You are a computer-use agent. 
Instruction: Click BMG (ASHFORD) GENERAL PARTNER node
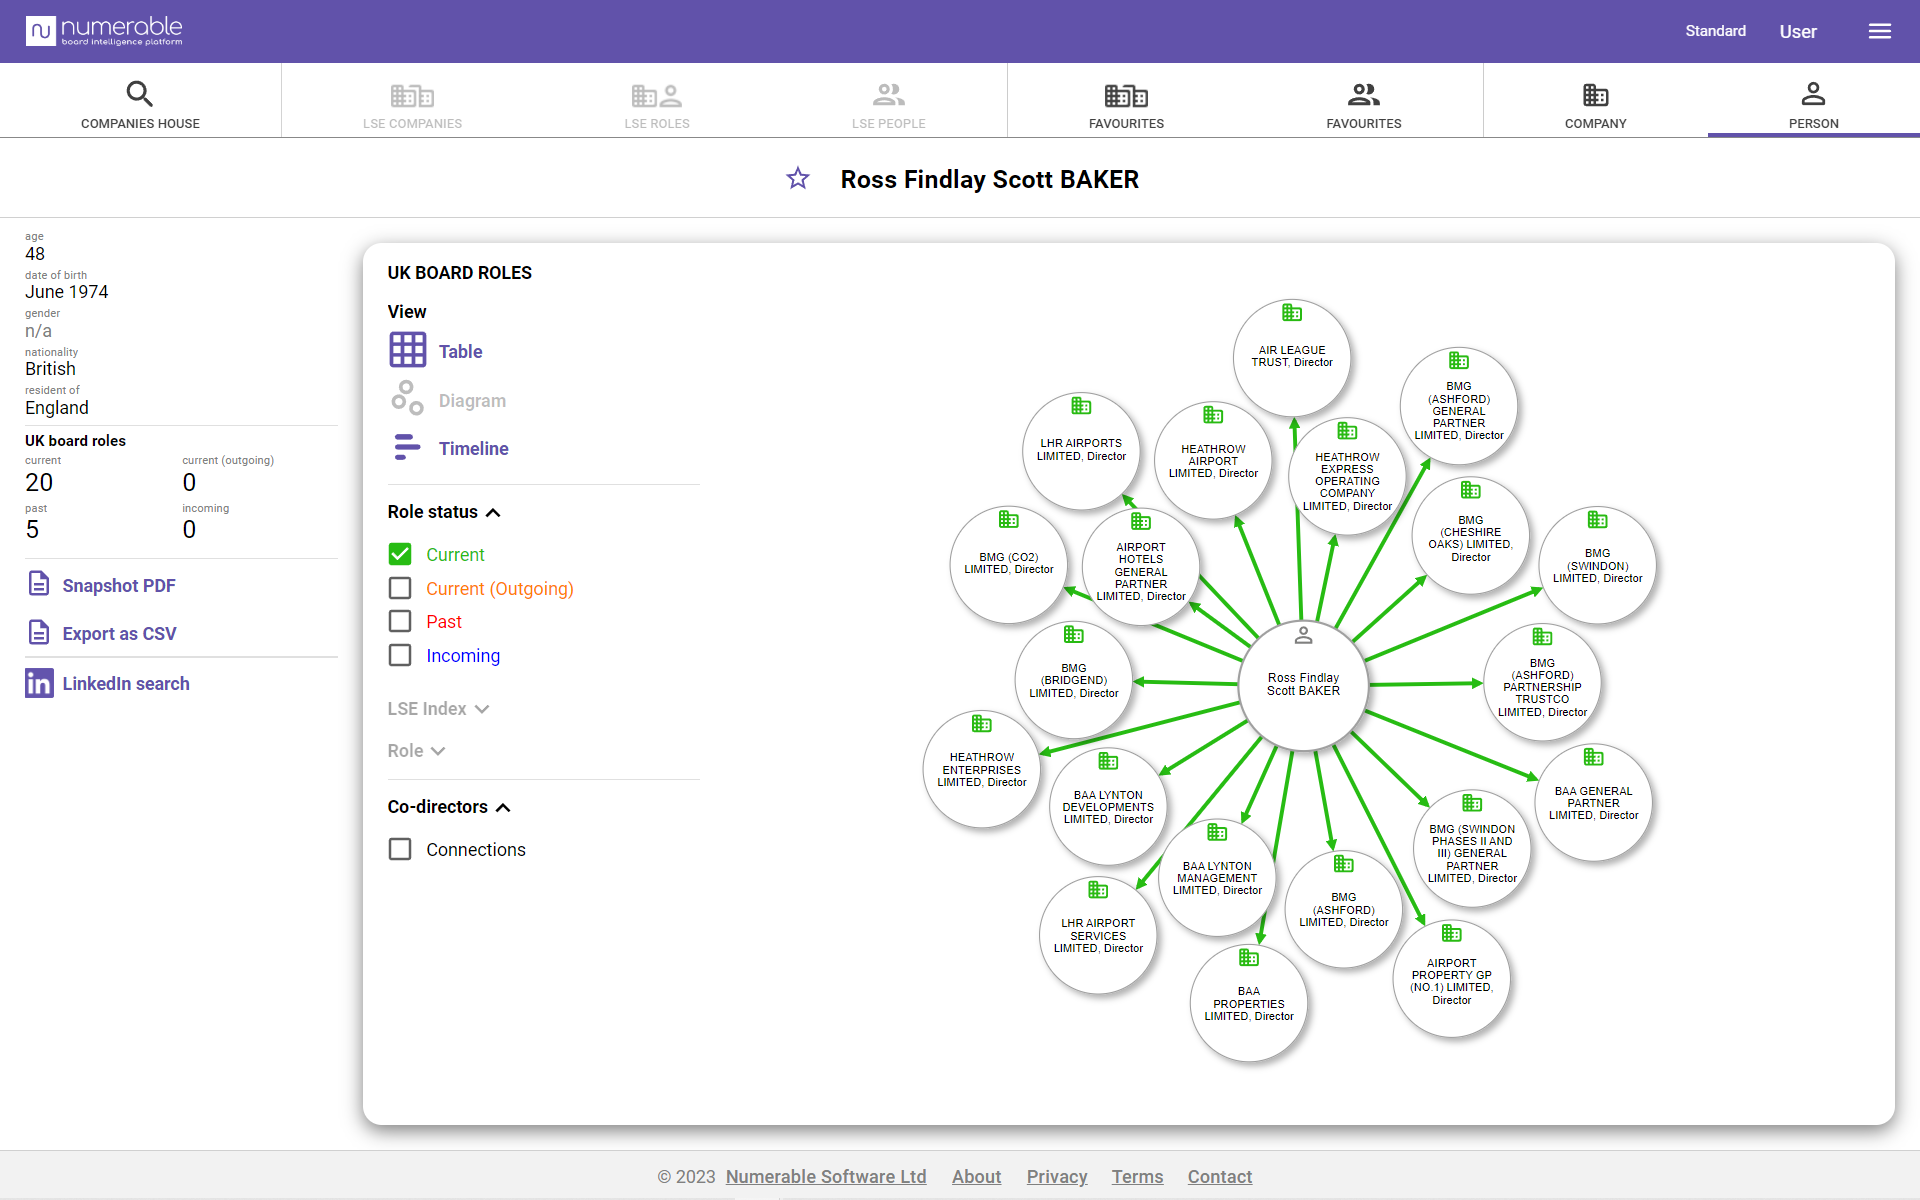pyautogui.click(x=1459, y=406)
